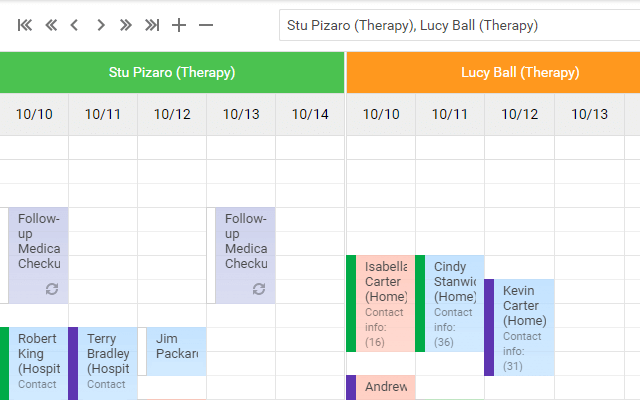This screenshot has height=400, width=640.
Task: Click the minus zoom-out icon
Action: (206, 25)
